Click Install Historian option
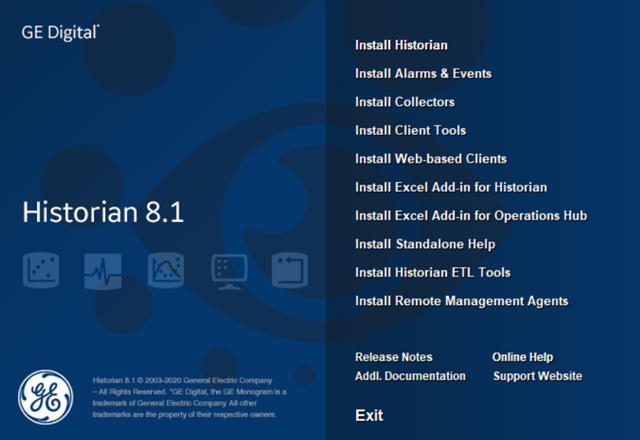This screenshot has height=440, width=640. pos(401,45)
